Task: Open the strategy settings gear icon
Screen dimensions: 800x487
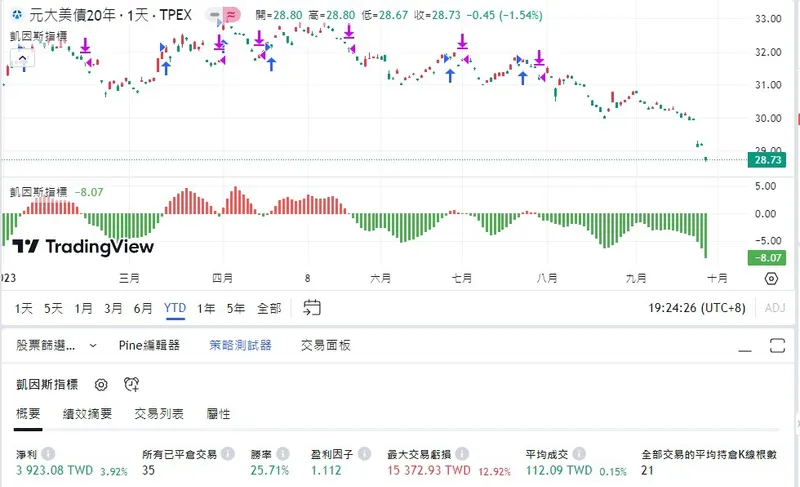Action: (101, 385)
